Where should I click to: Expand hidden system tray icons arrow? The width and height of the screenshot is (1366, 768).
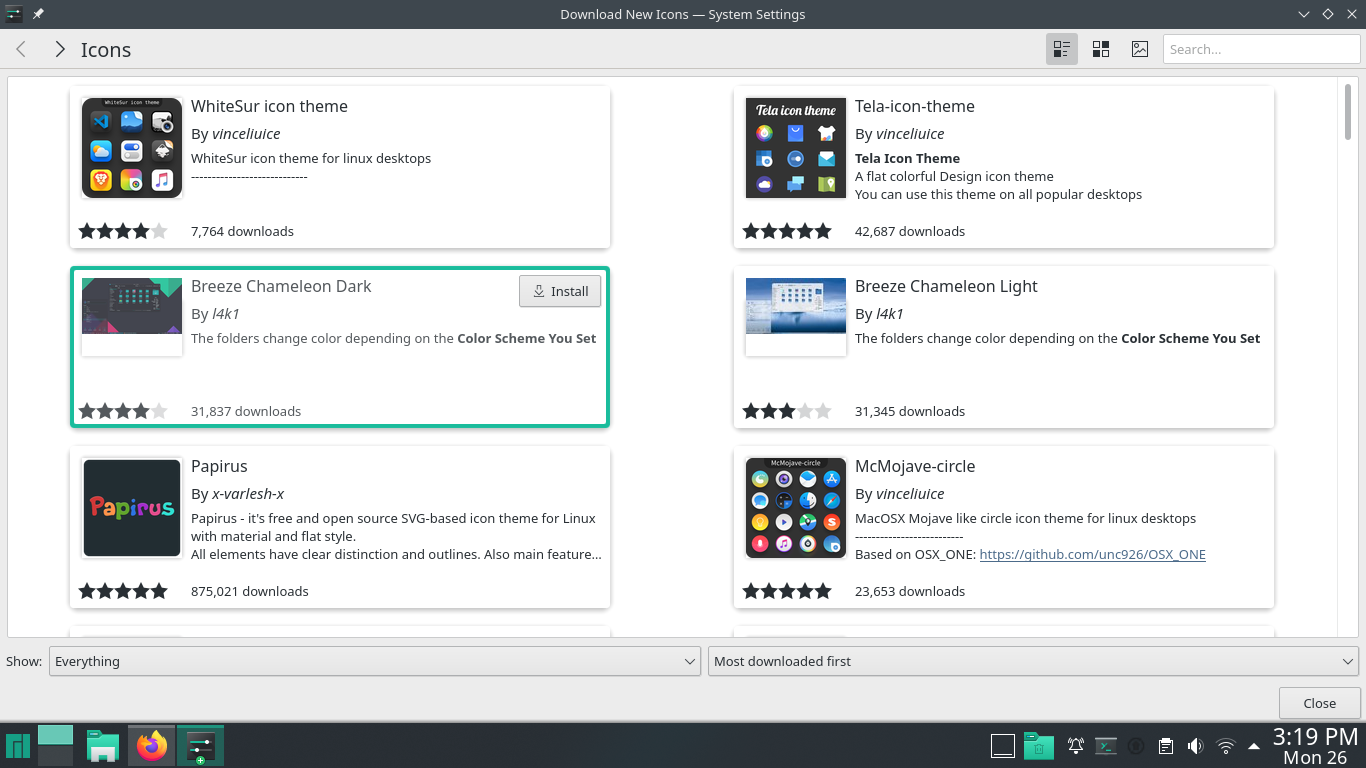coord(1254,746)
